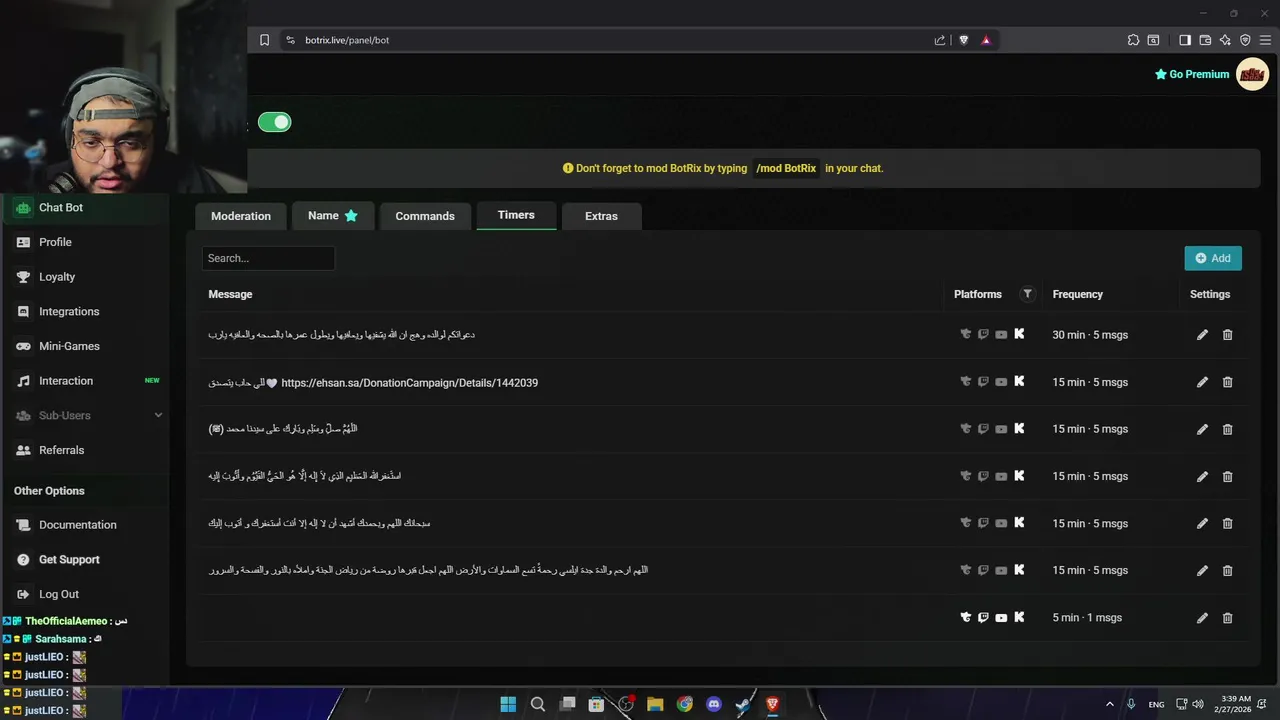Toggle YouTube platform for the 5 min timer
The height and width of the screenshot is (720, 1280).
[1001, 618]
